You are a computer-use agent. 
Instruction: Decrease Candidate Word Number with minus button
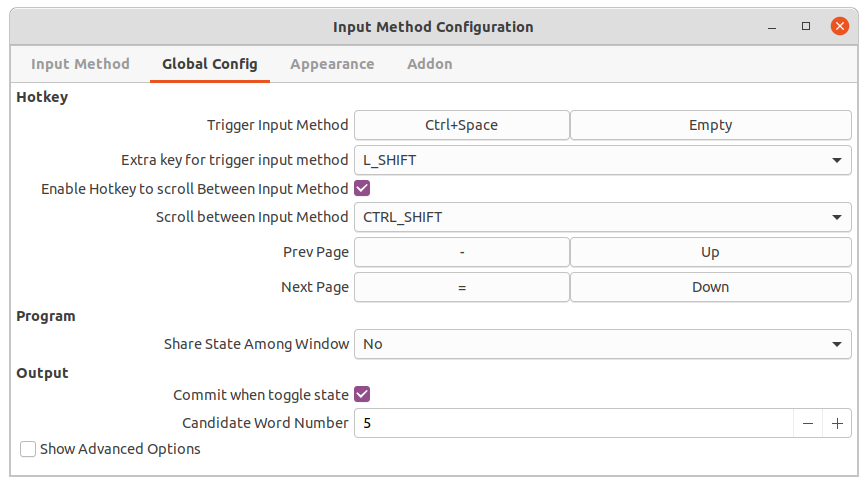pos(808,423)
